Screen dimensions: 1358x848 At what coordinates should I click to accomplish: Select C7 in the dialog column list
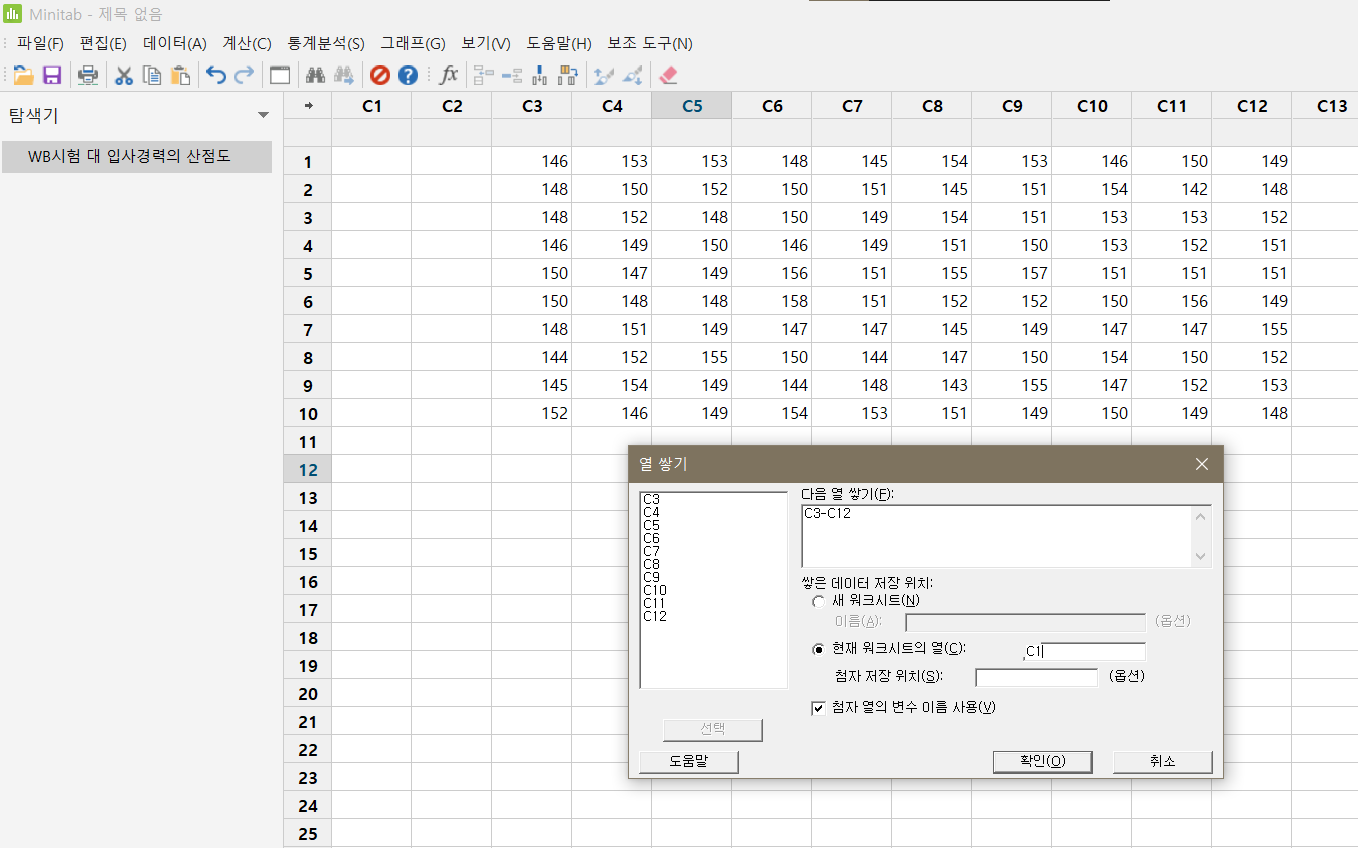[652, 551]
